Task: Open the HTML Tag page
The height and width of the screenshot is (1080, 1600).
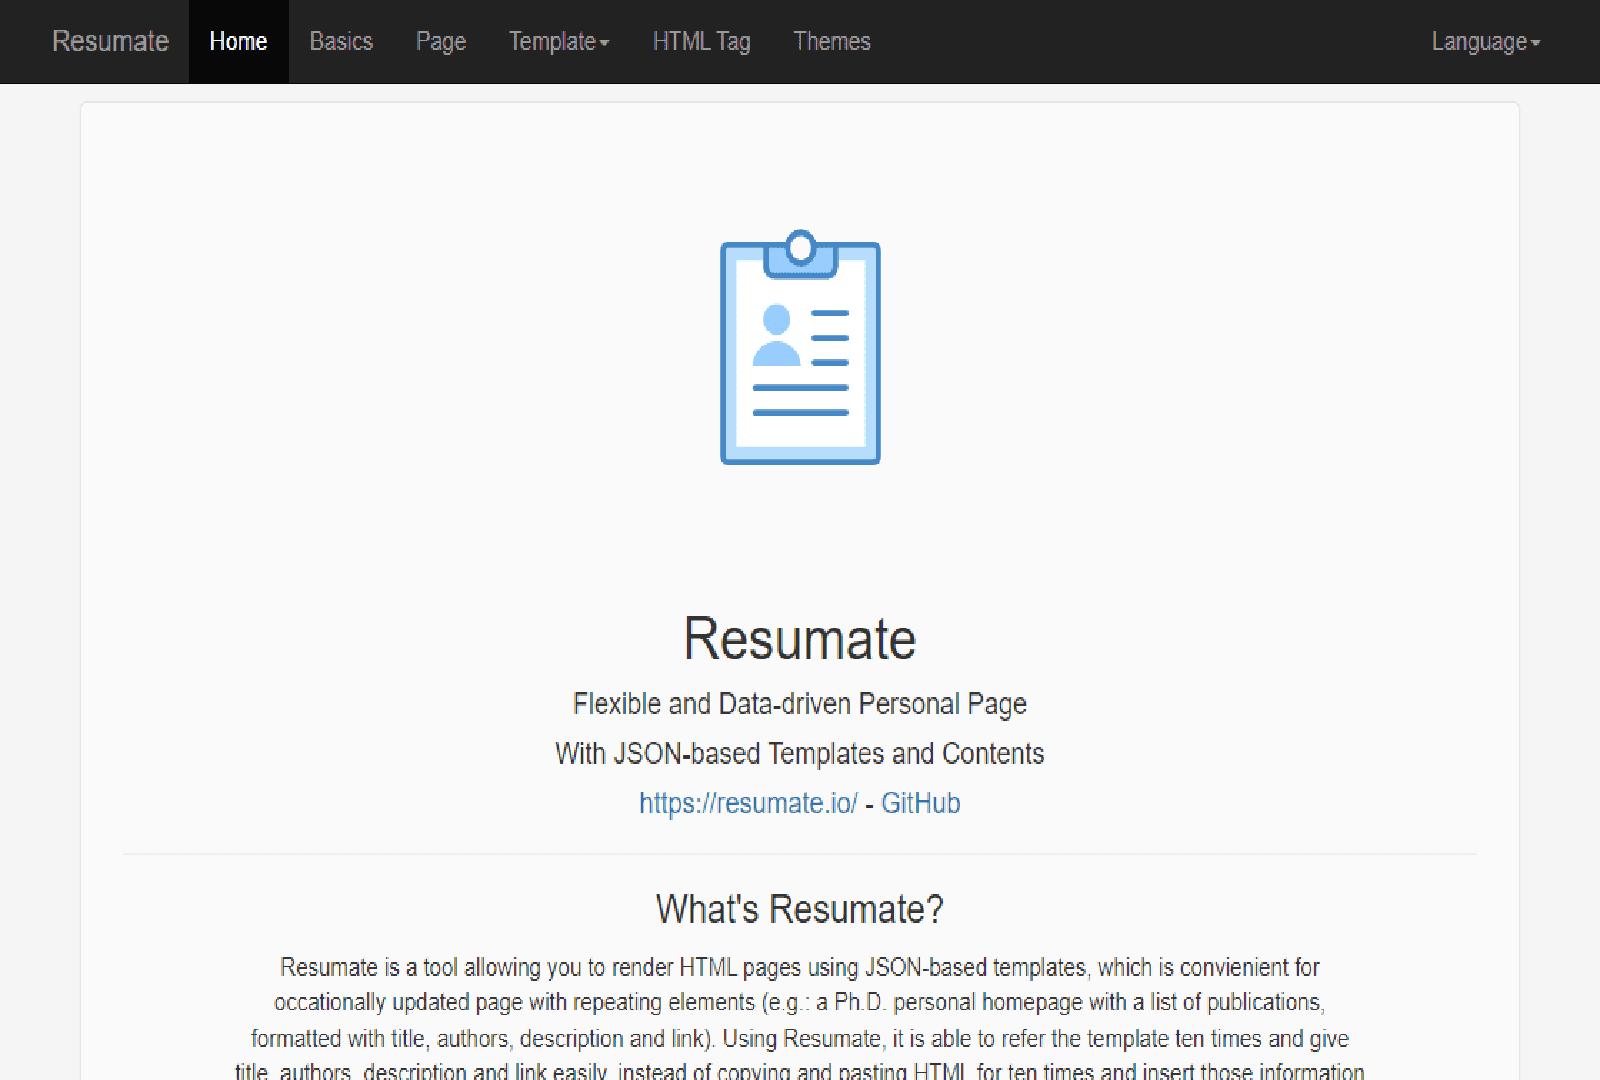Action: click(702, 41)
